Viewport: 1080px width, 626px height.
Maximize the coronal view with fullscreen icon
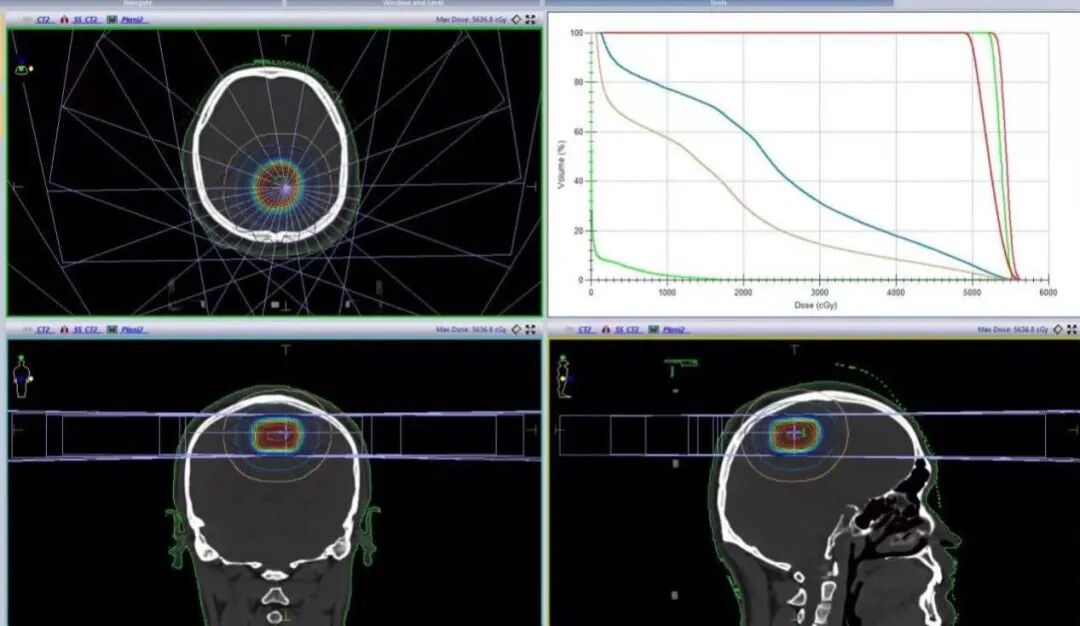[530, 330]
